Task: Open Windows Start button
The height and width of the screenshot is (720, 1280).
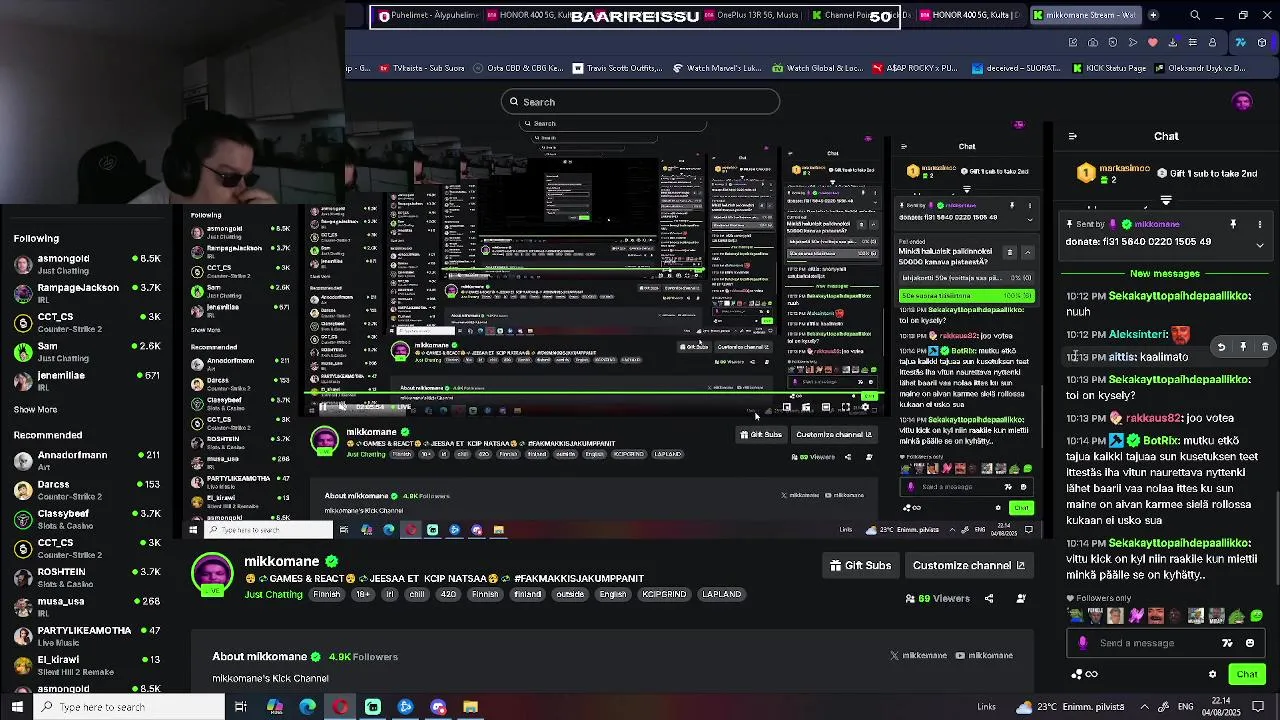Action: pyautogui.click(x=17, y=707)
